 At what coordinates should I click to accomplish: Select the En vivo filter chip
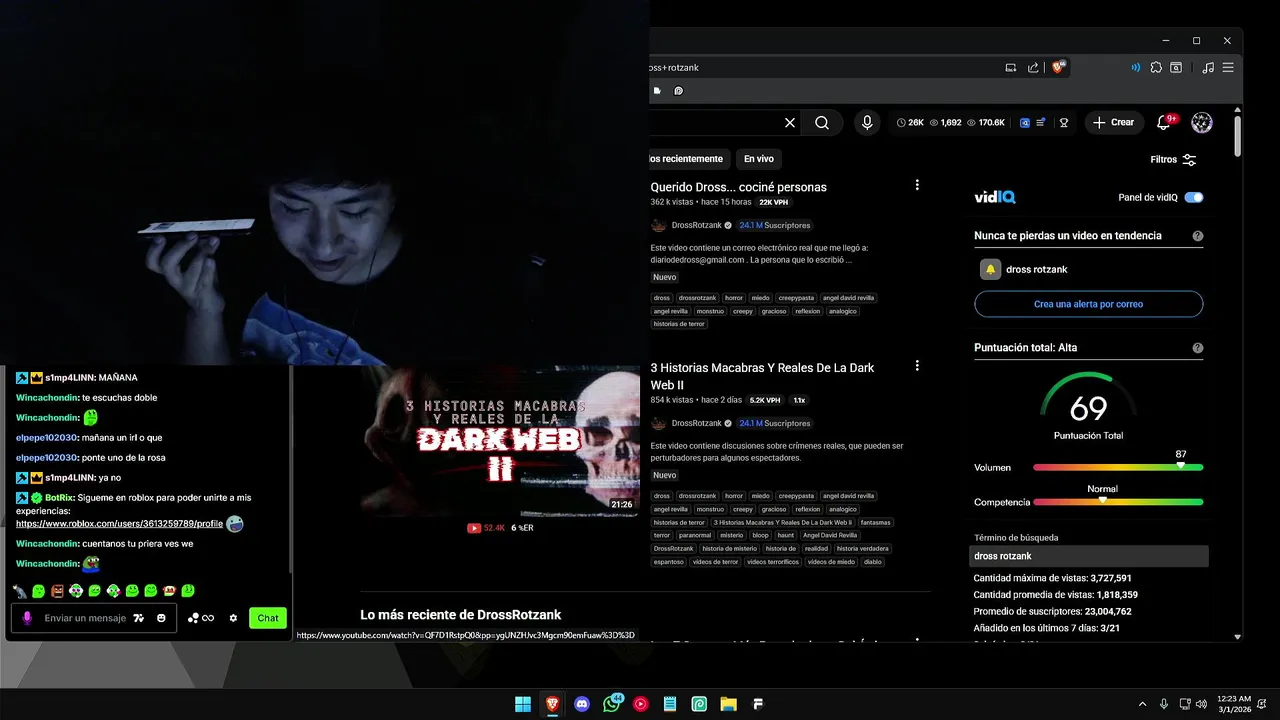pos(758,159)
